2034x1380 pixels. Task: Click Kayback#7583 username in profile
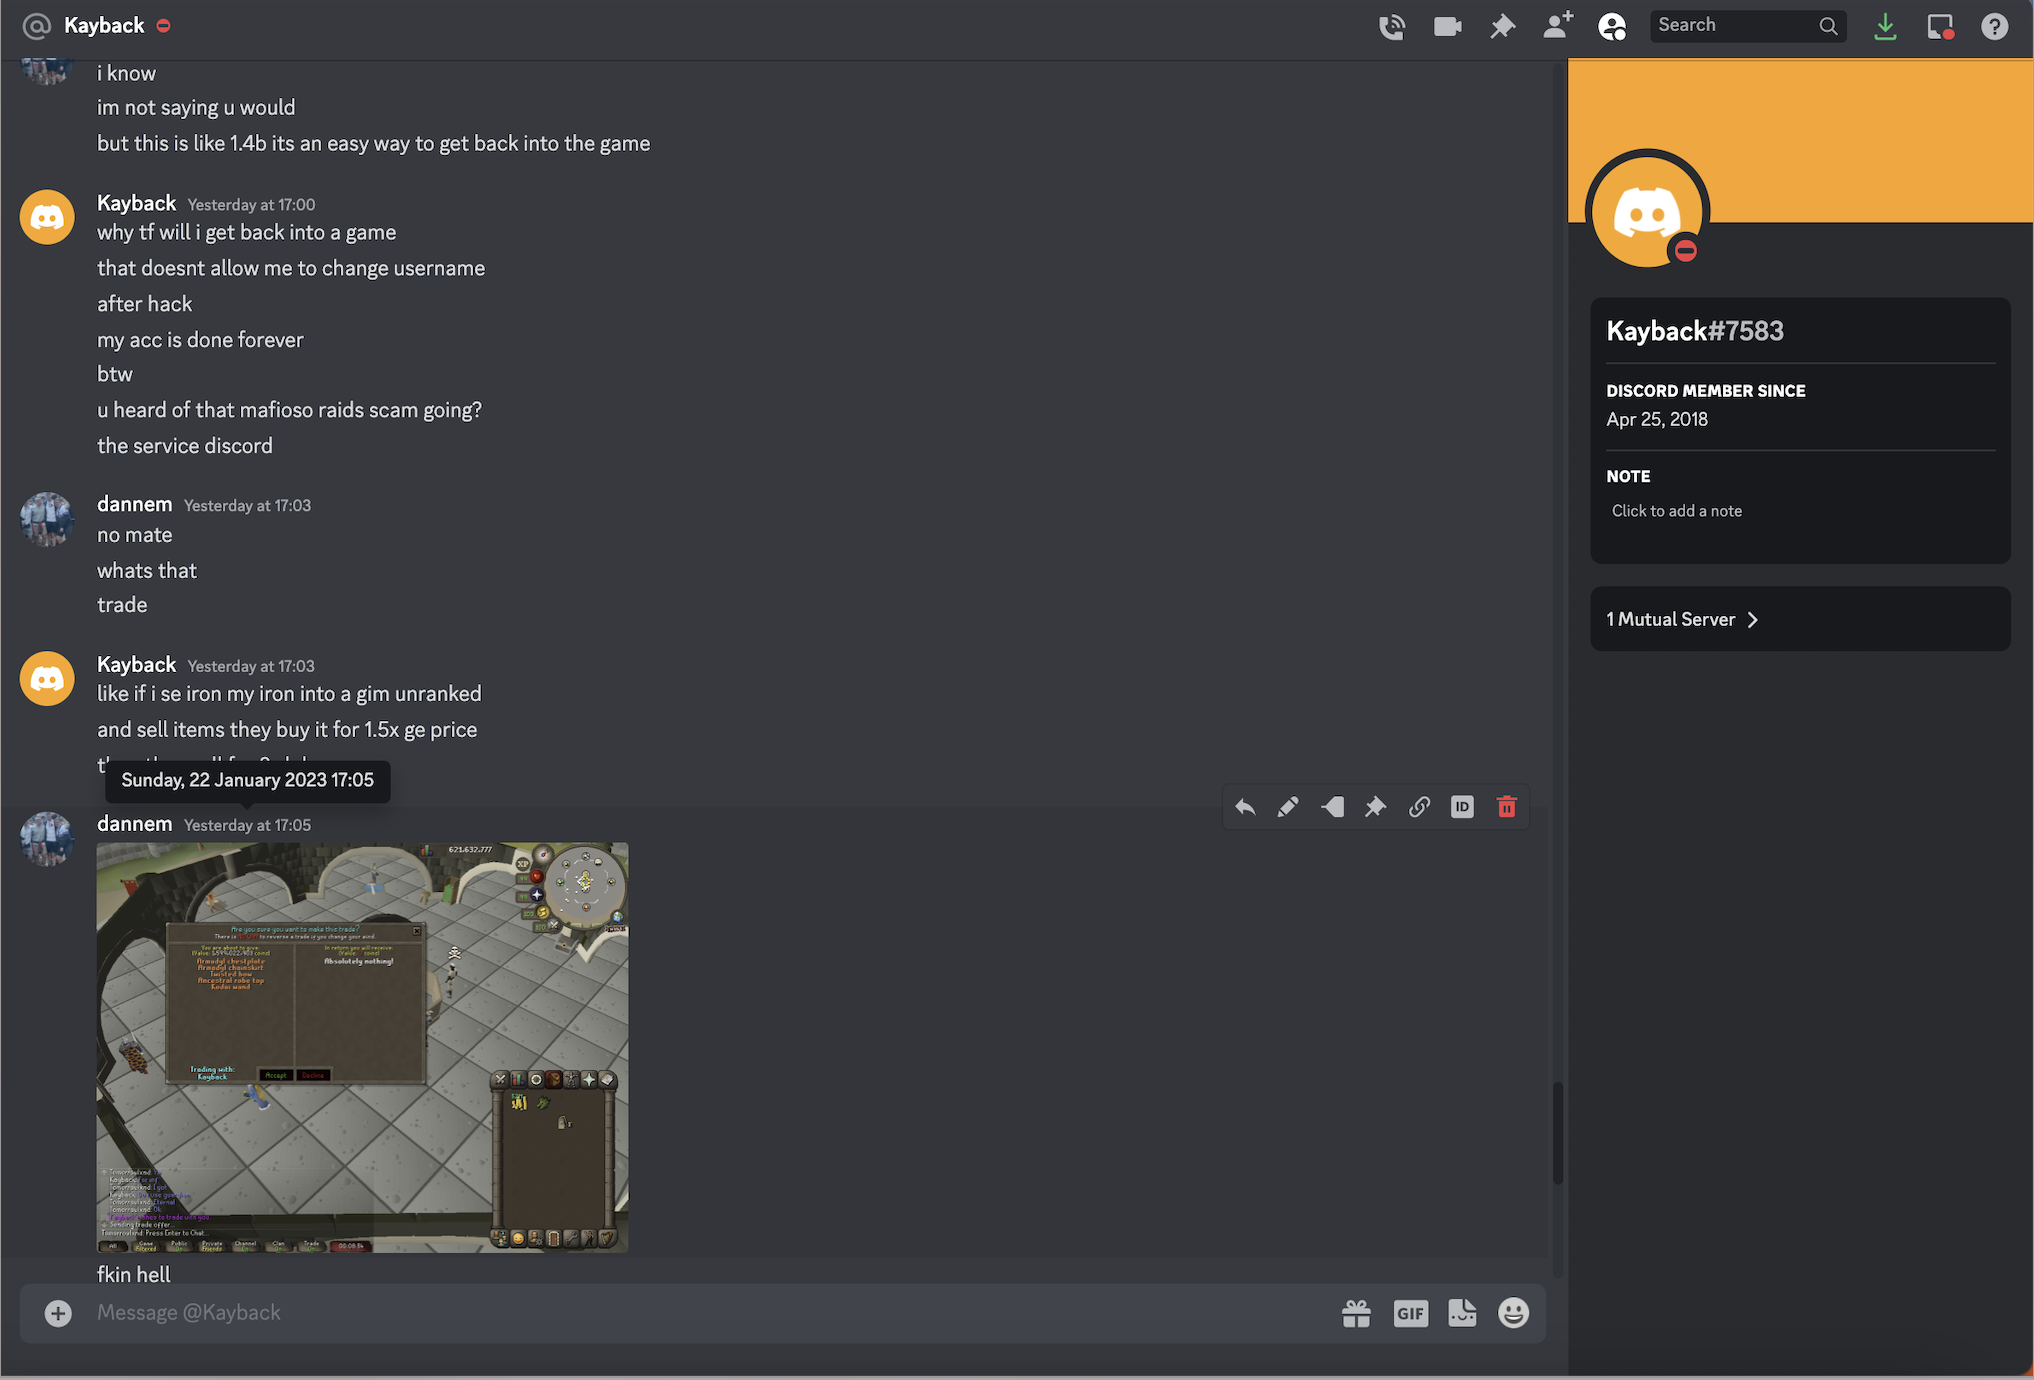pos(1695,331)
